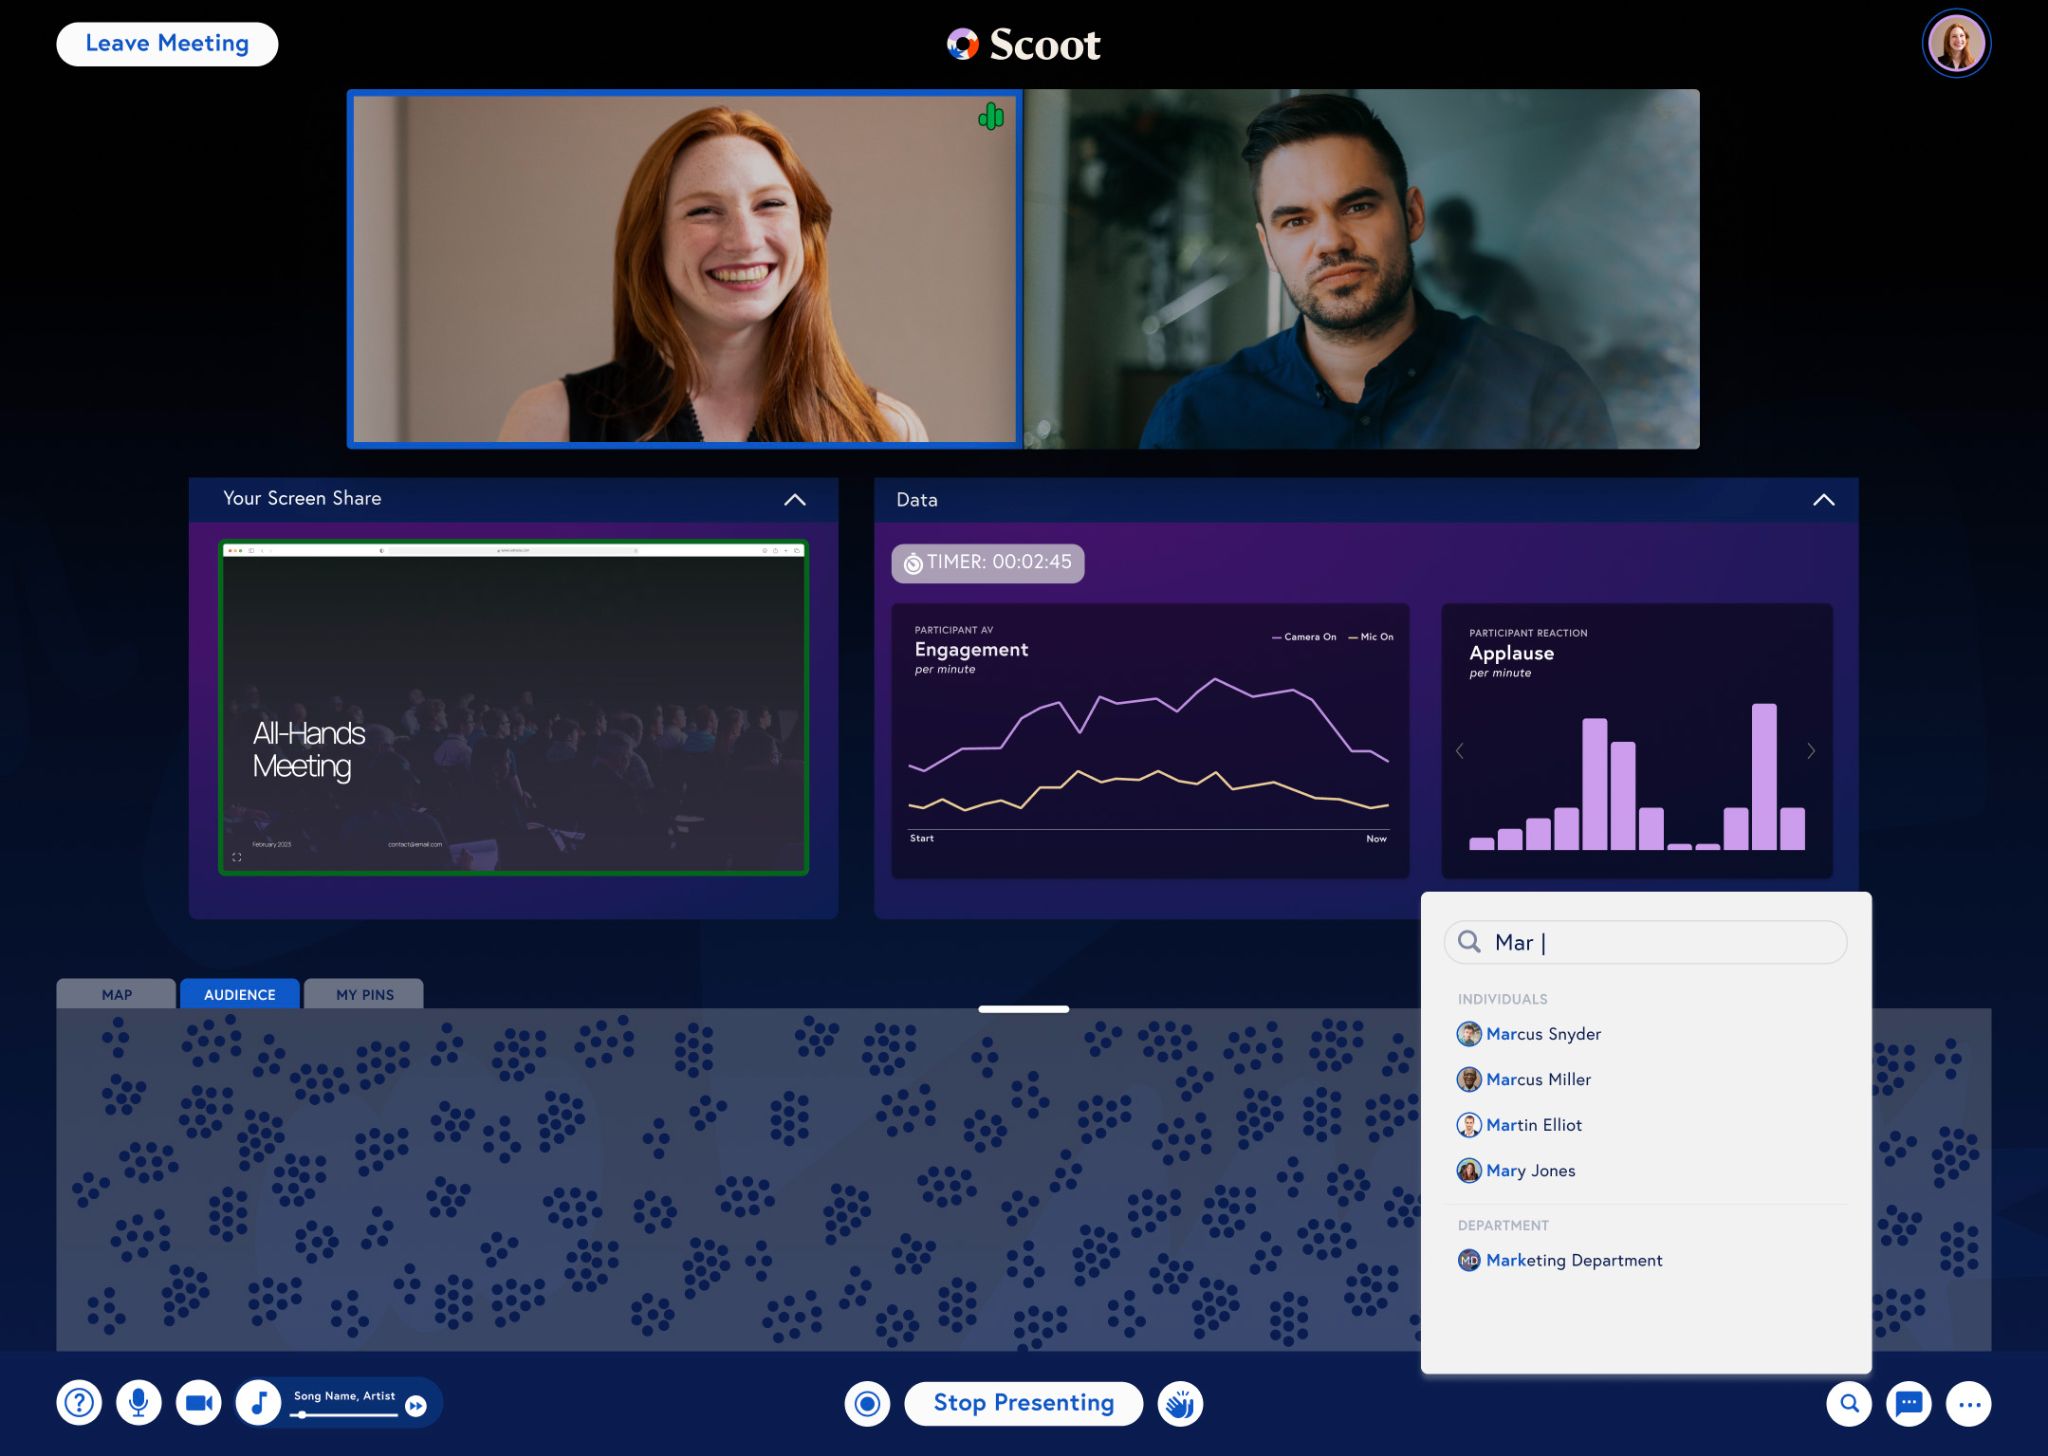Open the chat icon
Screen dimensions: 2048x1456
point(1909,1404)
